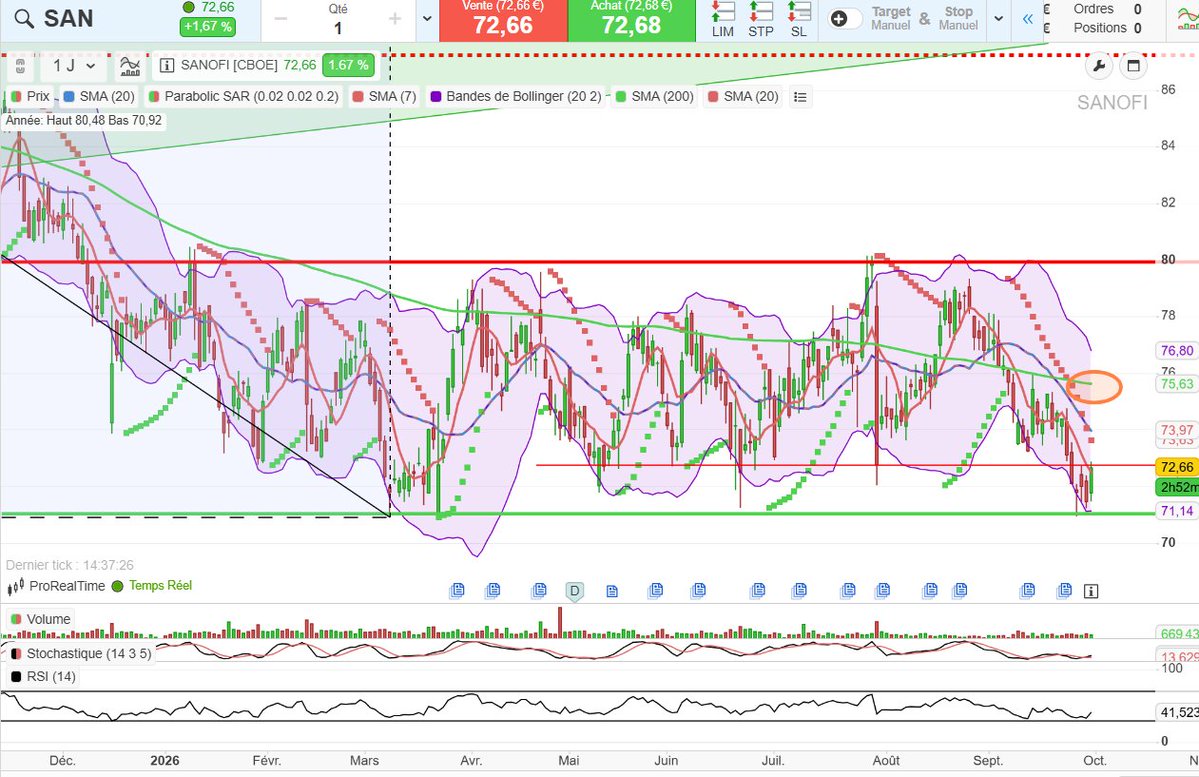This screenshot has height=777, width=1199.
Task: Click the boxed info icon ending news row
Action: tap(1091, 591)
